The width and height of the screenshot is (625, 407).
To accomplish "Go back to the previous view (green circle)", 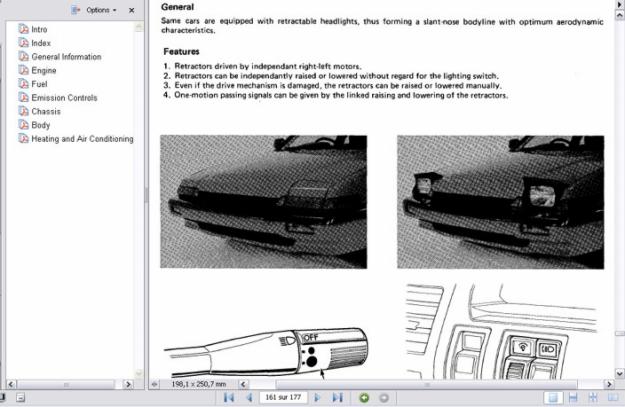I will [x=364, y=398].
